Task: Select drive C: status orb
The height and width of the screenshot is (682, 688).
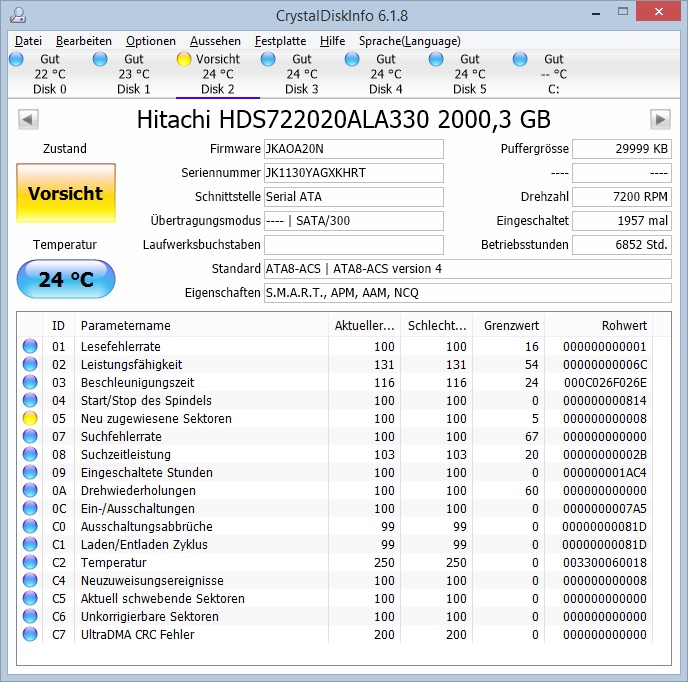Action: [x=520, y=59]
